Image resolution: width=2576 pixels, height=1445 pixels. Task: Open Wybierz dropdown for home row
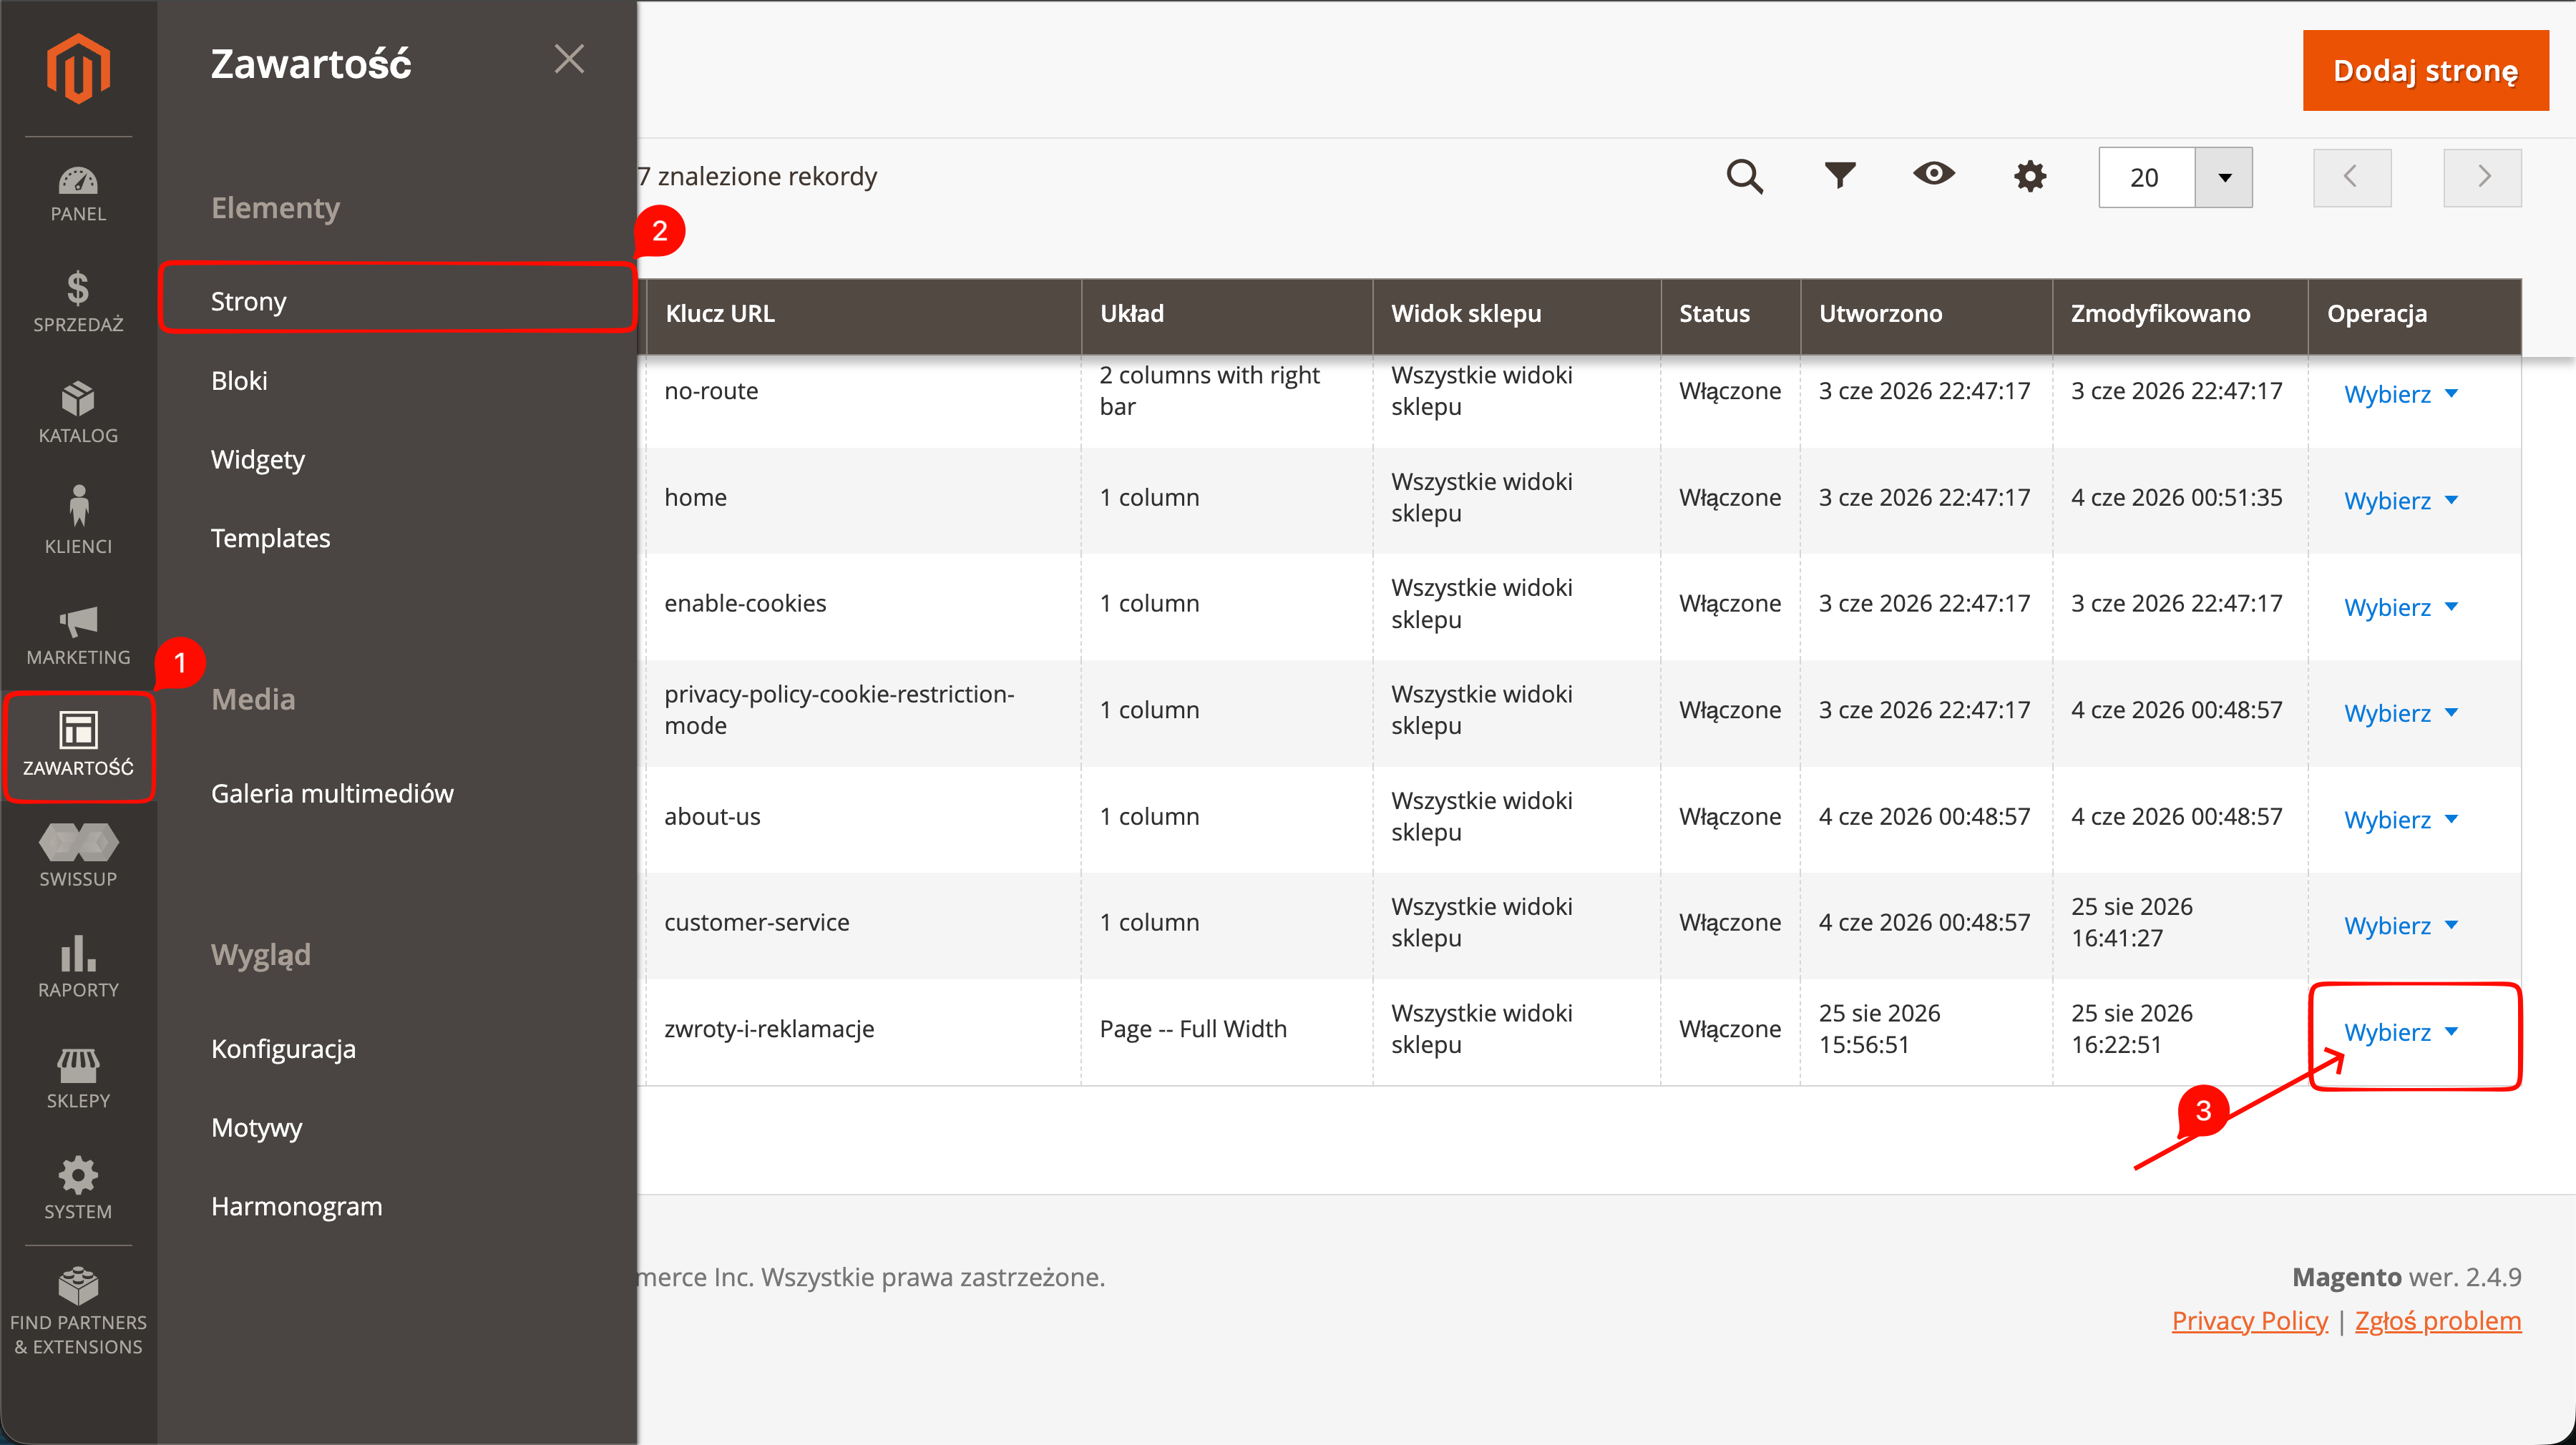click(2400, 500)
